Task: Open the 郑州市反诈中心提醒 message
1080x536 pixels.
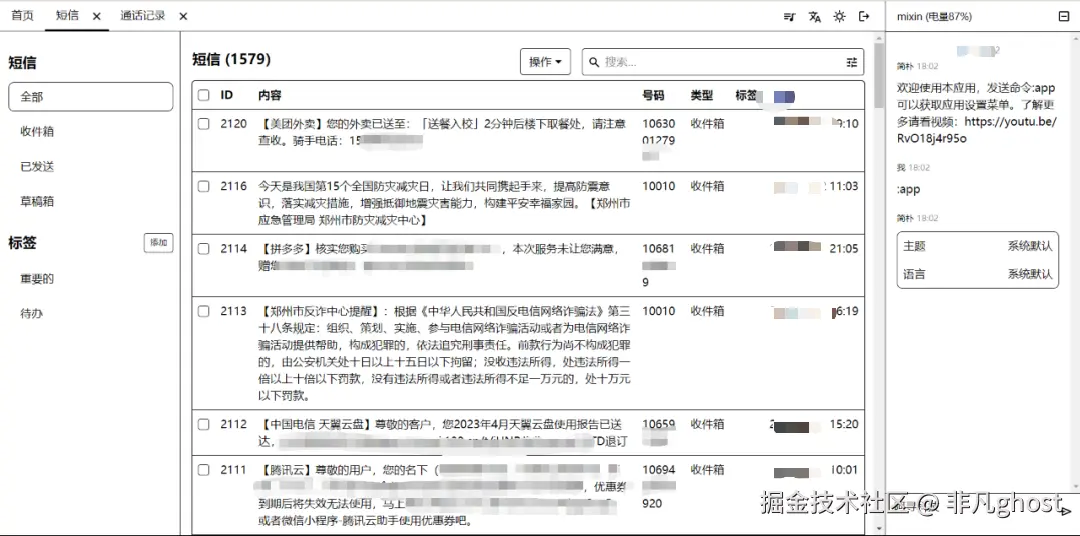Action: [444, 353]
